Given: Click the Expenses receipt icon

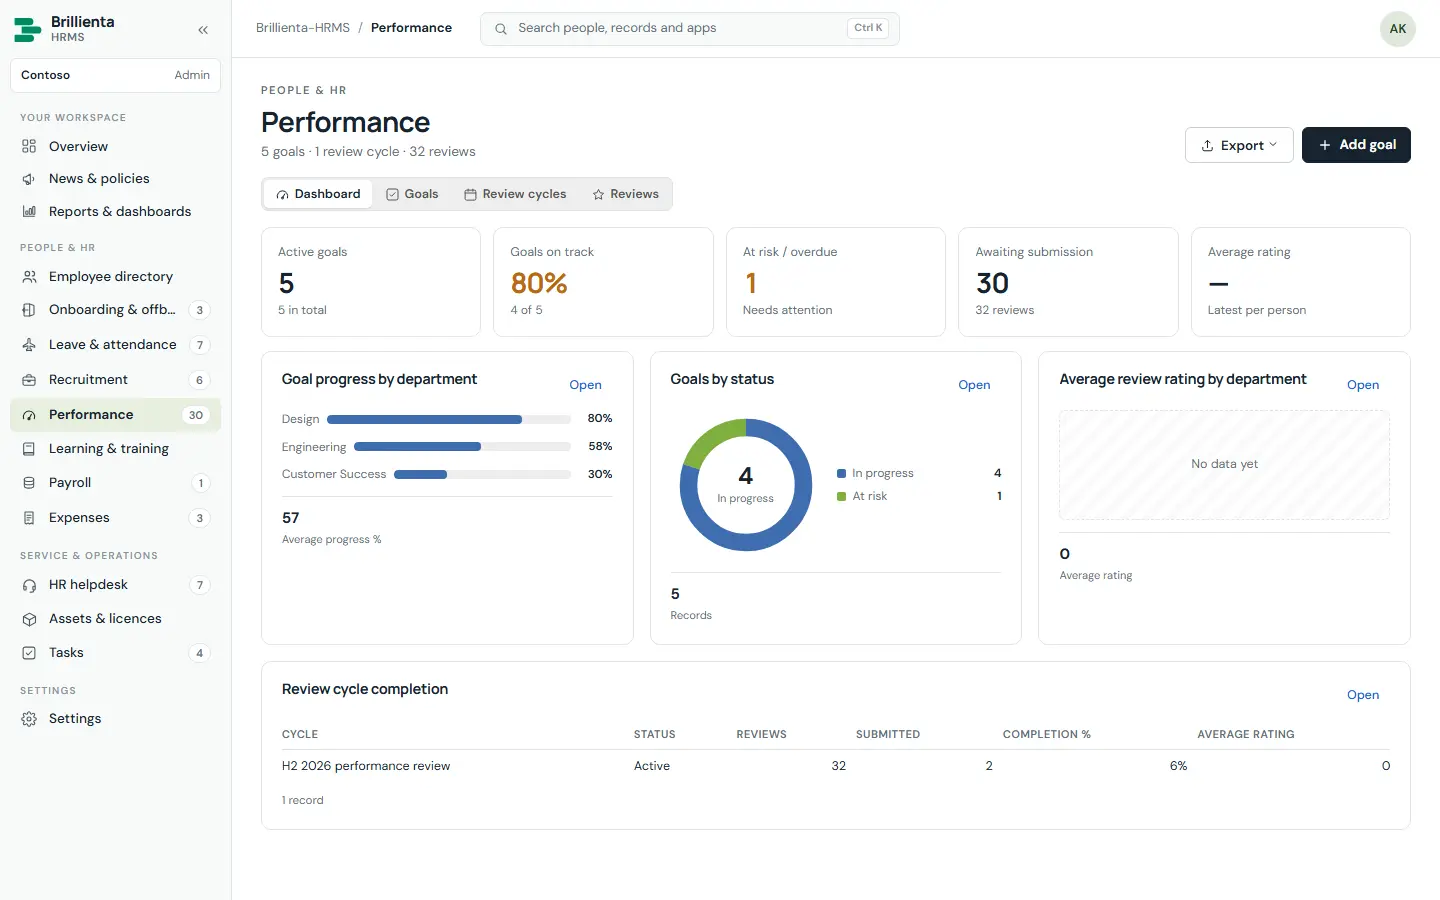Looking at the screenshot, I should (29, 518).
